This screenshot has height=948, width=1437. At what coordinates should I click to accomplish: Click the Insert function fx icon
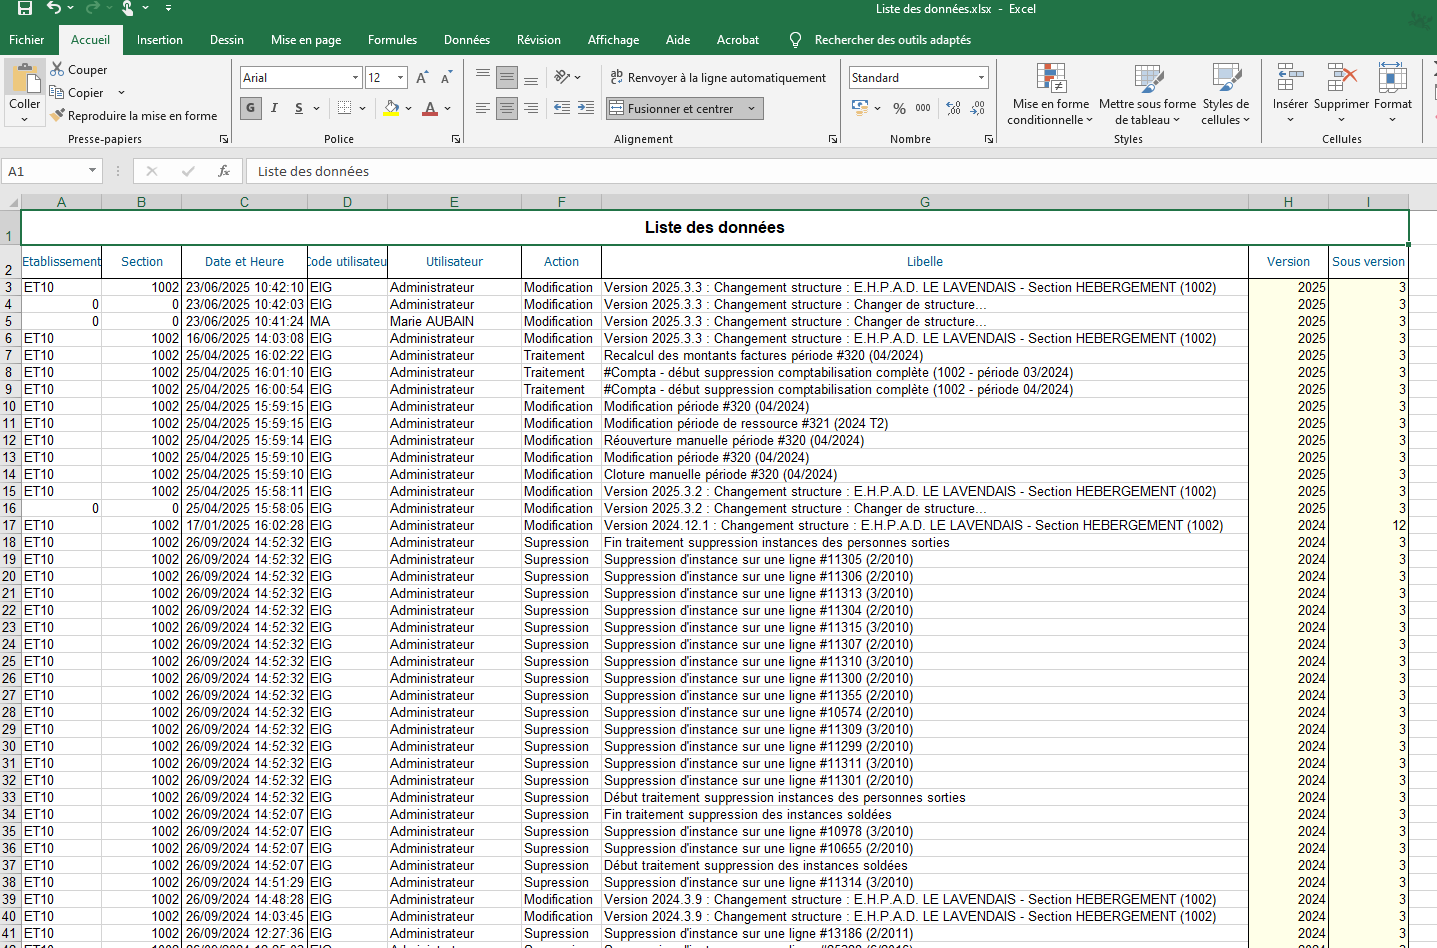point(224,171)
